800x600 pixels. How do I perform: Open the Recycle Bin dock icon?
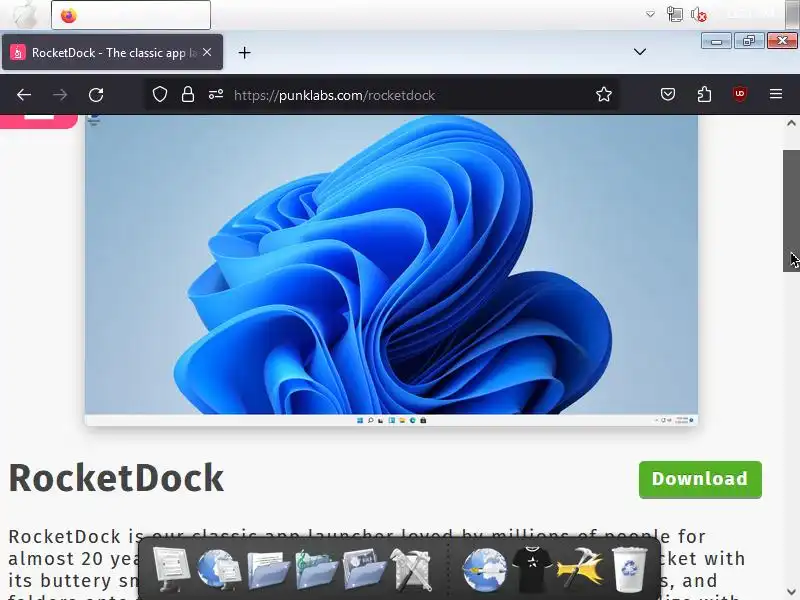click(x=629, y=568)
